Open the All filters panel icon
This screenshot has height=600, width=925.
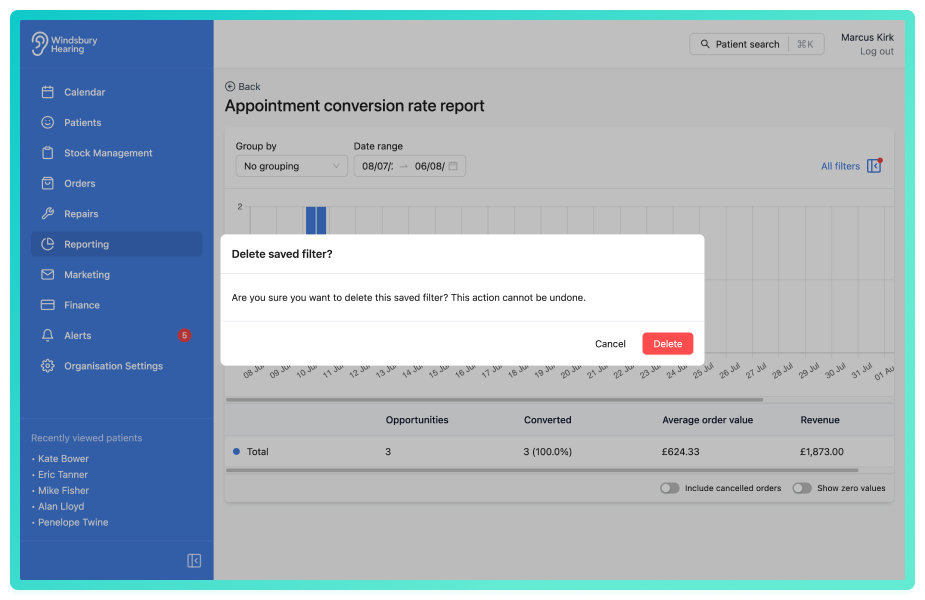874,166
